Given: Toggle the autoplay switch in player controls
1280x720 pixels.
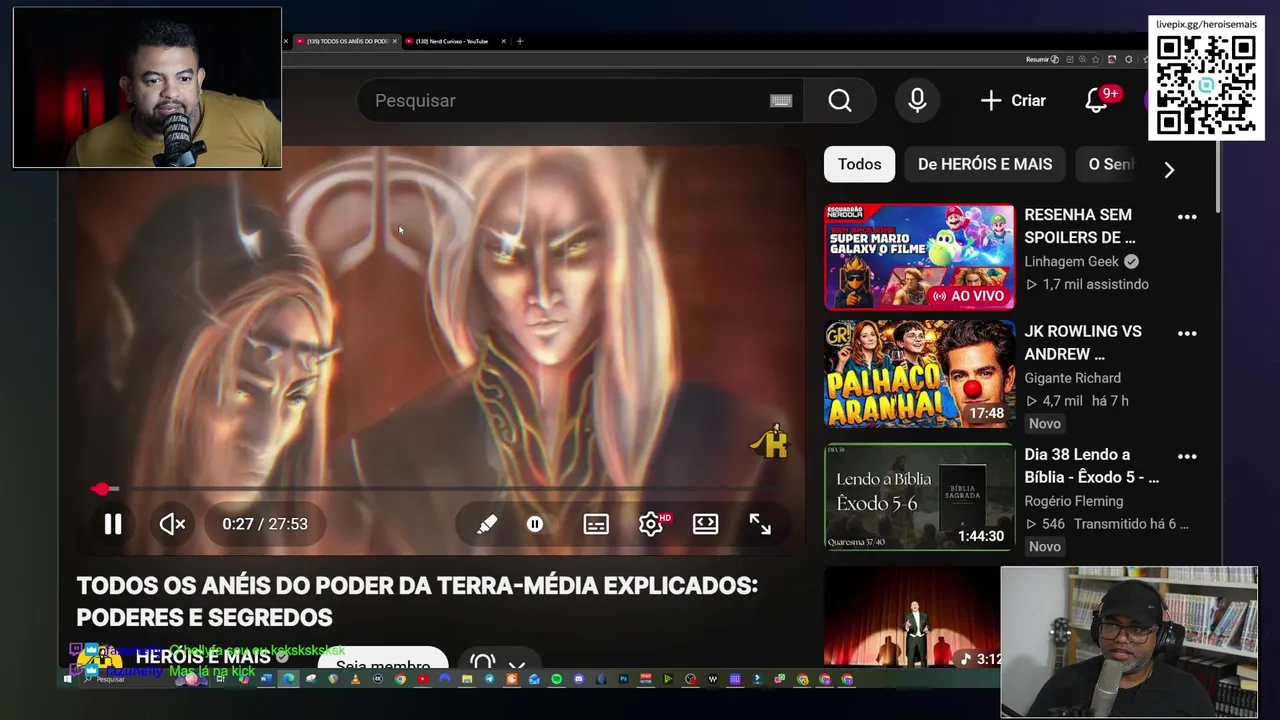Looking at the screenshot, I should [535, 524].
